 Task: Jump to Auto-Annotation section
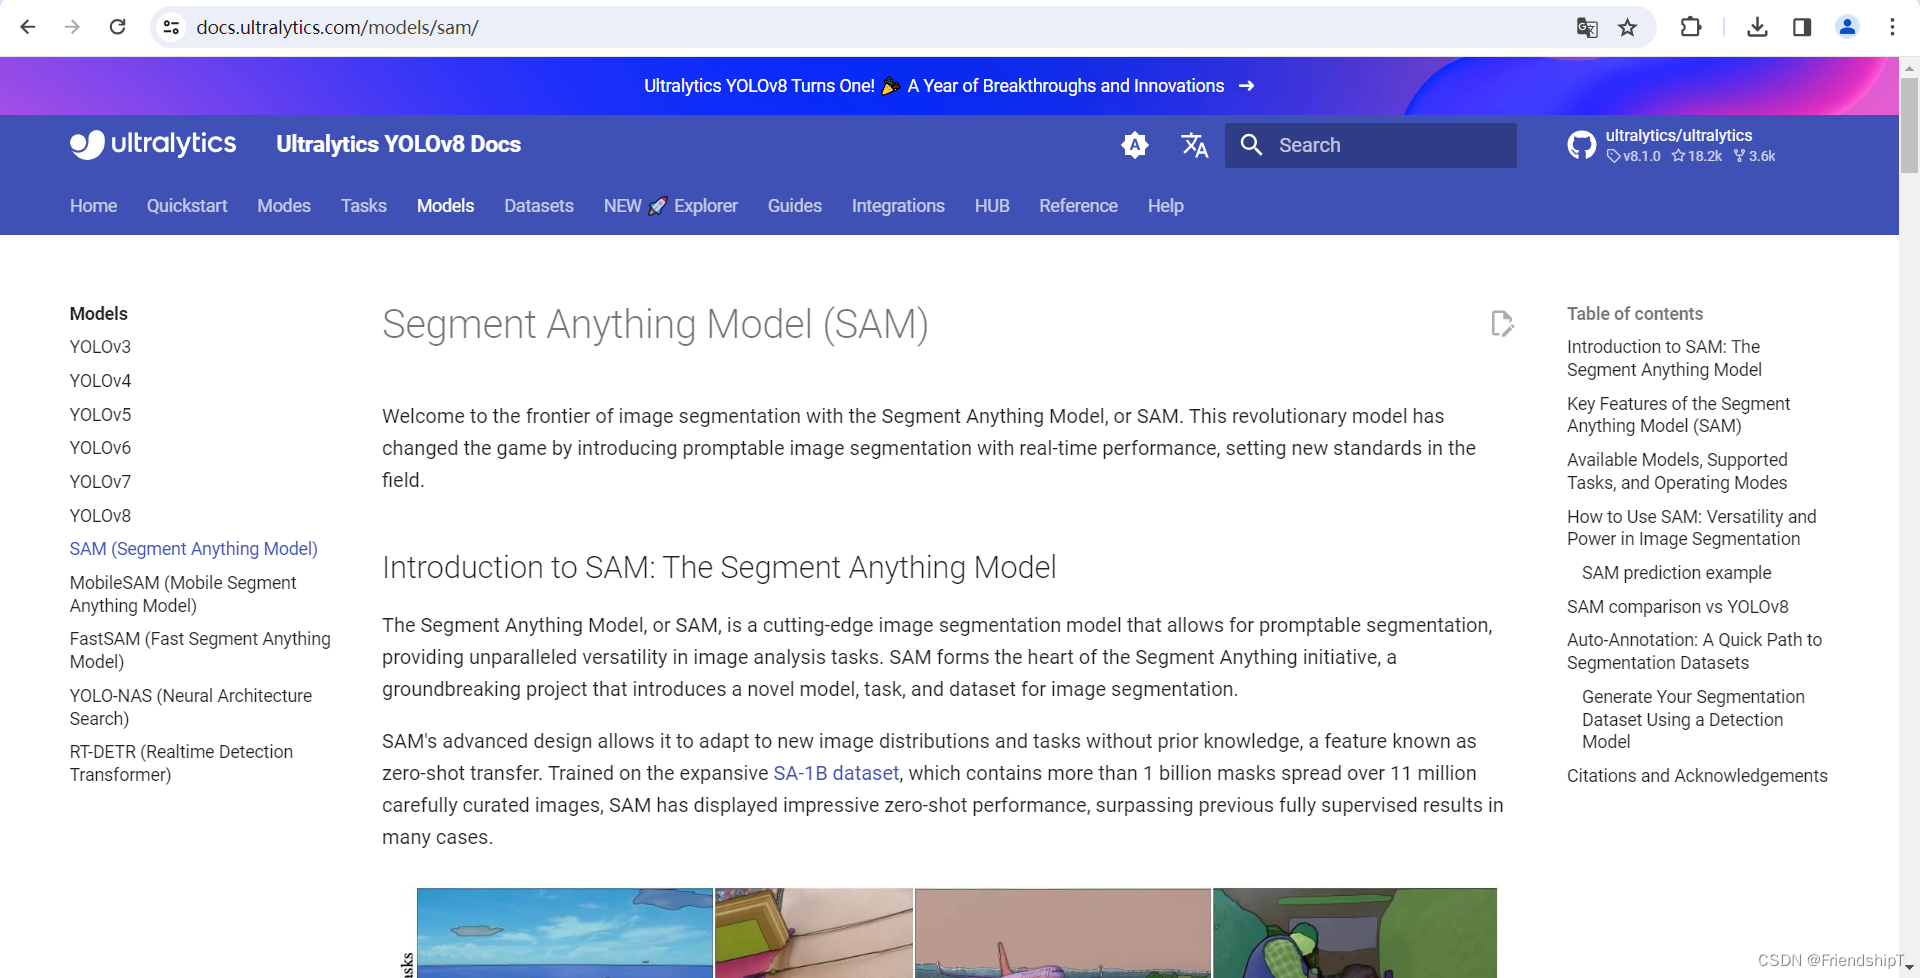pos(1694,651)
